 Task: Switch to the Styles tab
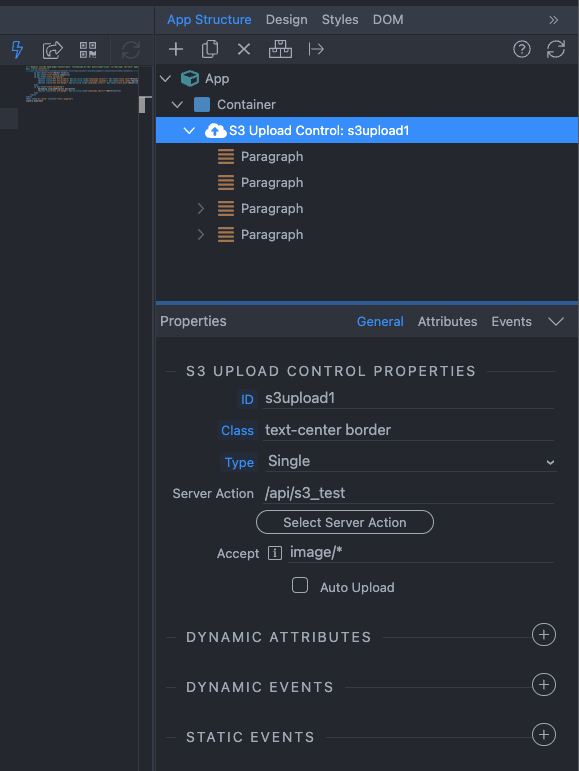[340, 20]
